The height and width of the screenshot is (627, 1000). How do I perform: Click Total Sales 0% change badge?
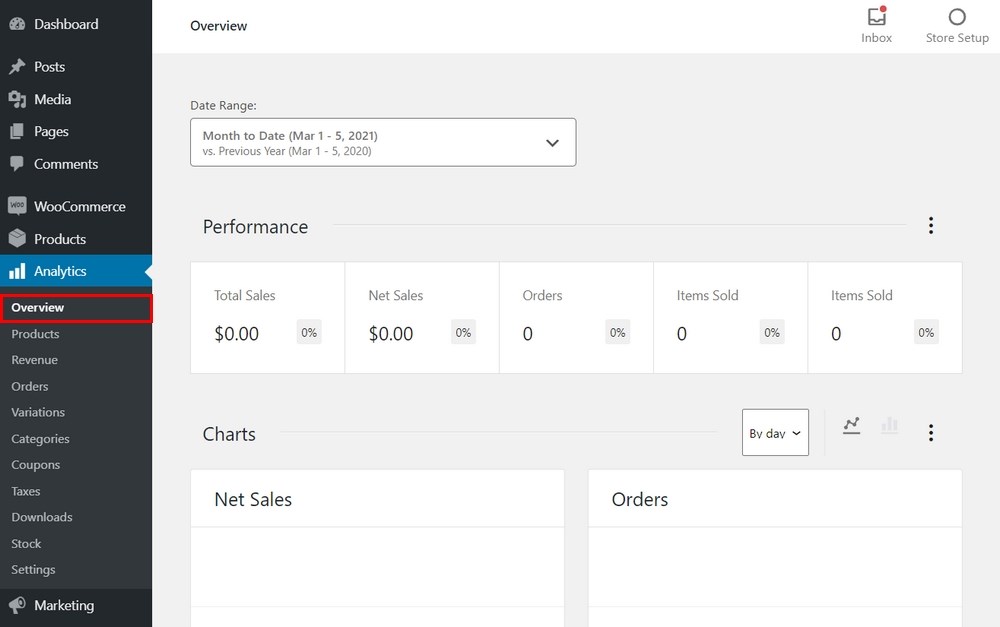[x=309, y=332]
